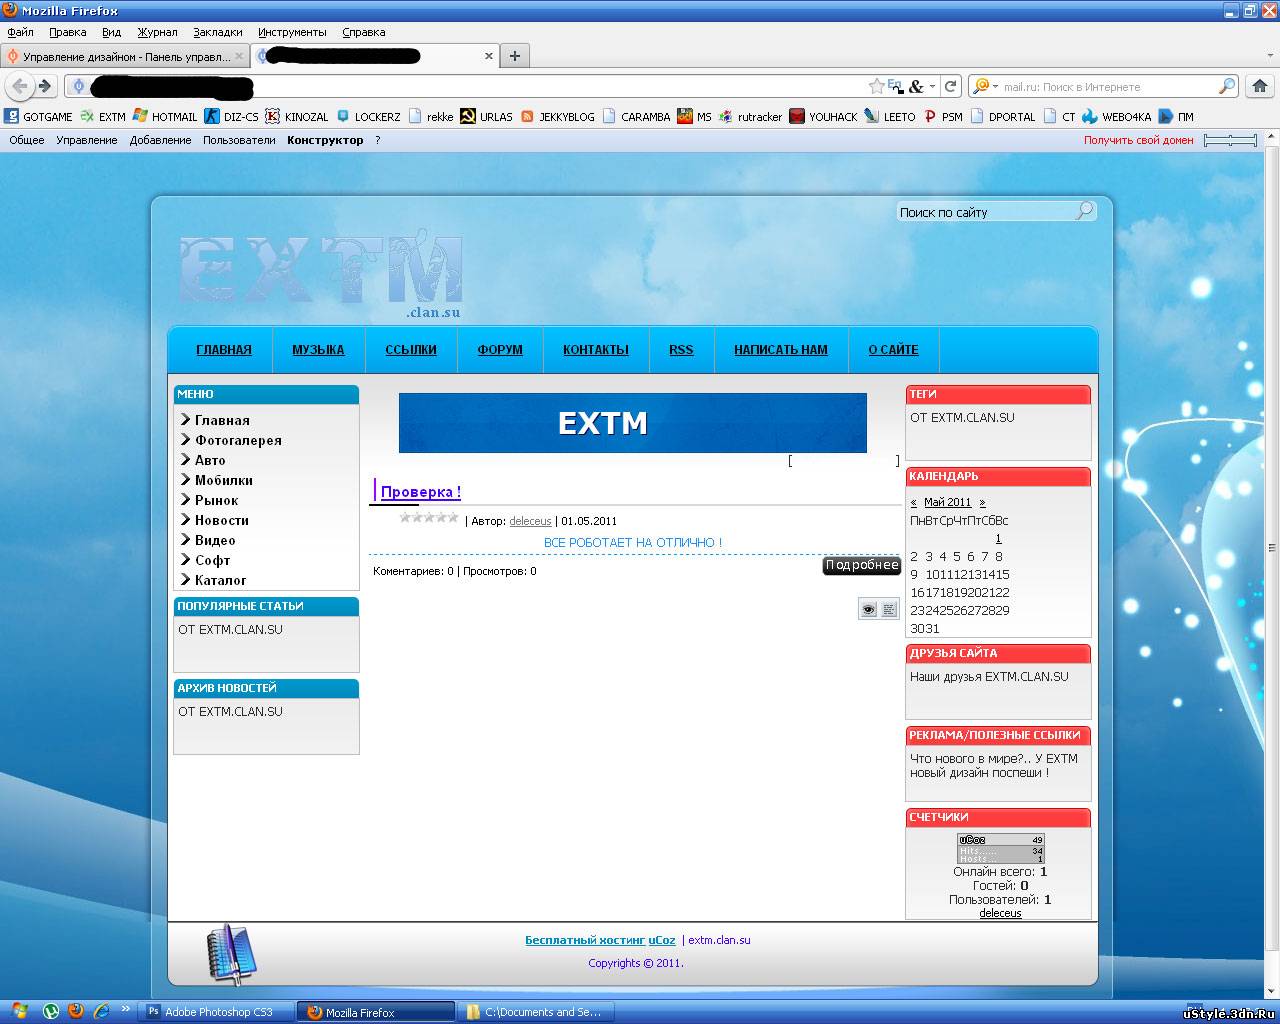Click the page icon beside the eye icon
Image resolution: width=1280 pixels, height=1024 pixels.
[x=889, y=609]
